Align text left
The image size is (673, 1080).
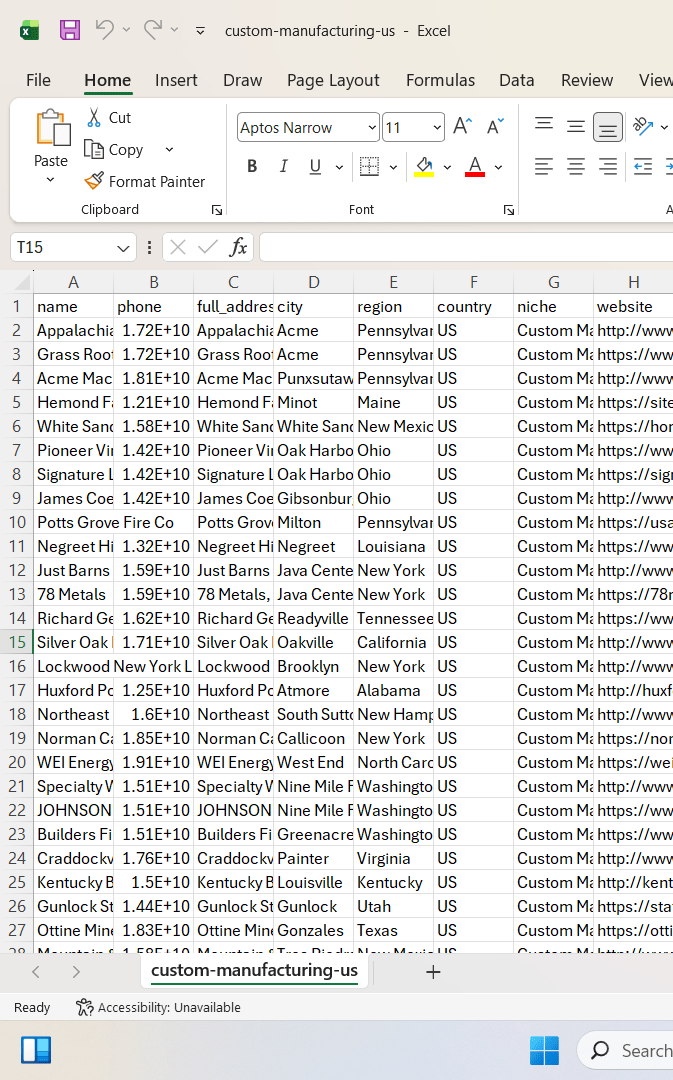tap(543, 166)
